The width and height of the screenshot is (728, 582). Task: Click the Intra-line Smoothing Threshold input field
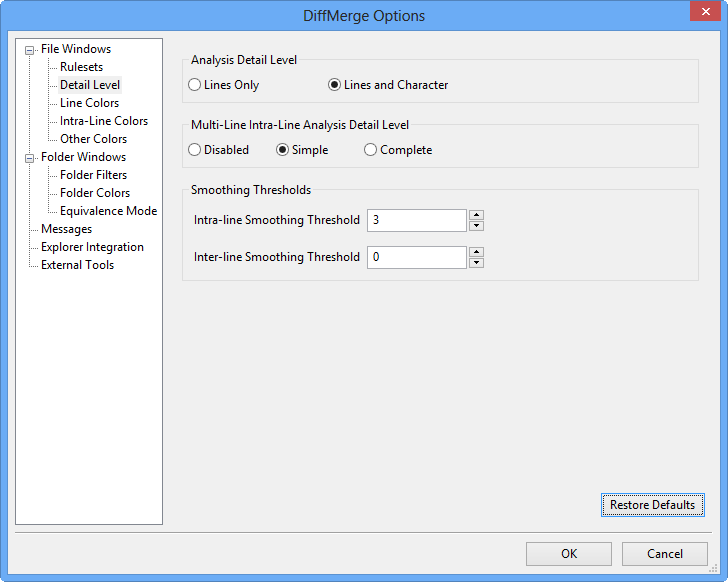[416, 220]
